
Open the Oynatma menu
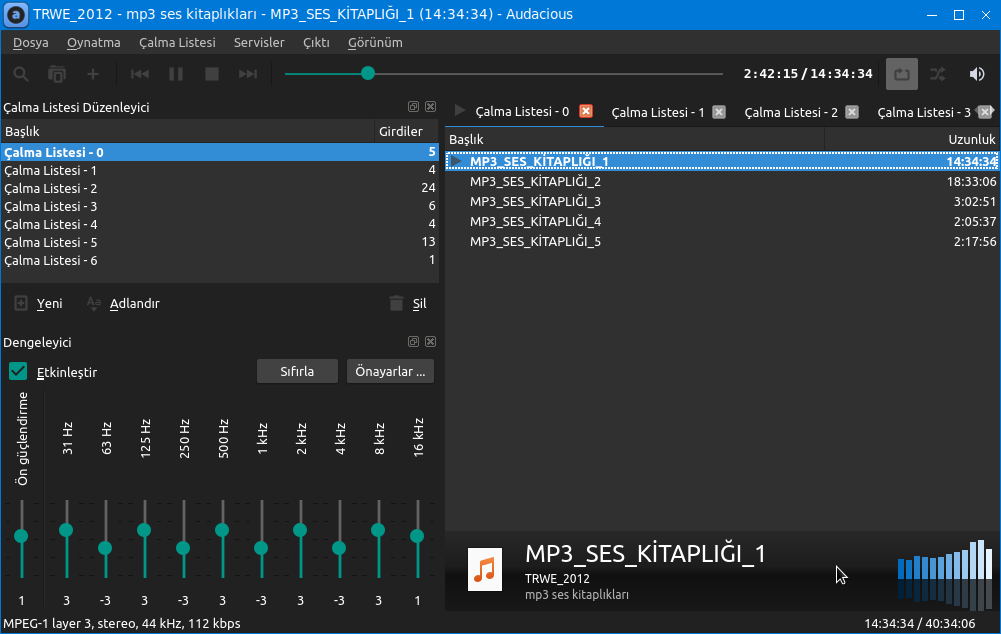coord(94,43)
